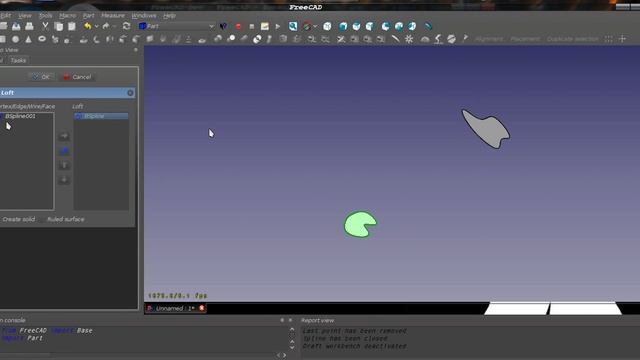
Task: Set left view
Action: click(412, 26)
